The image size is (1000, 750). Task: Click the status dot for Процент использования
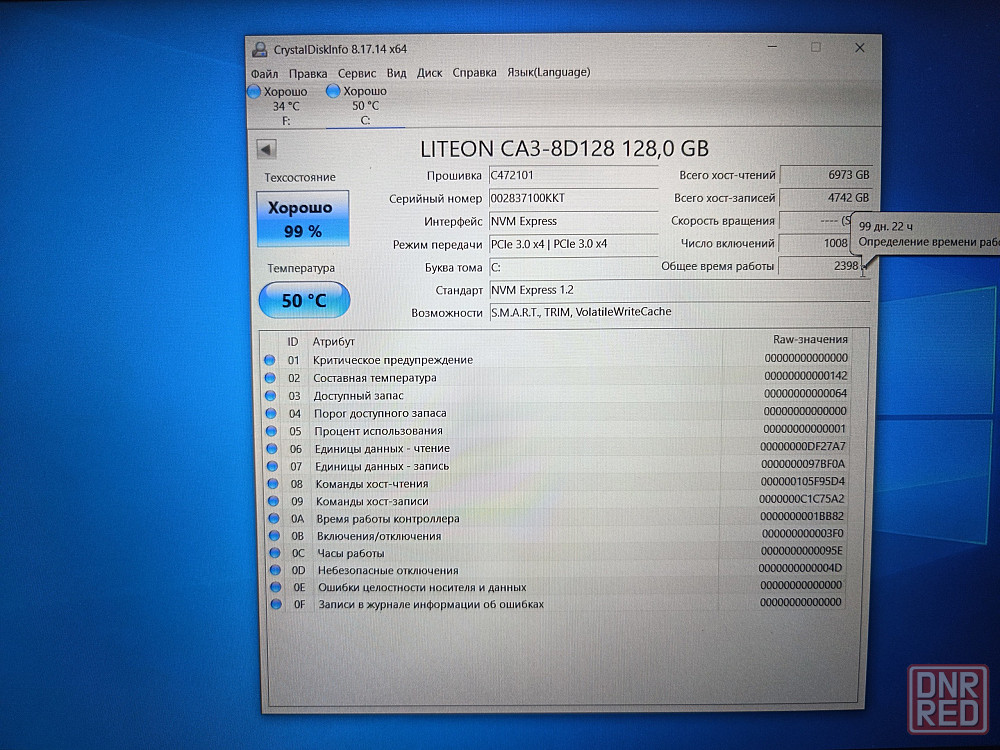coord(272,431)
